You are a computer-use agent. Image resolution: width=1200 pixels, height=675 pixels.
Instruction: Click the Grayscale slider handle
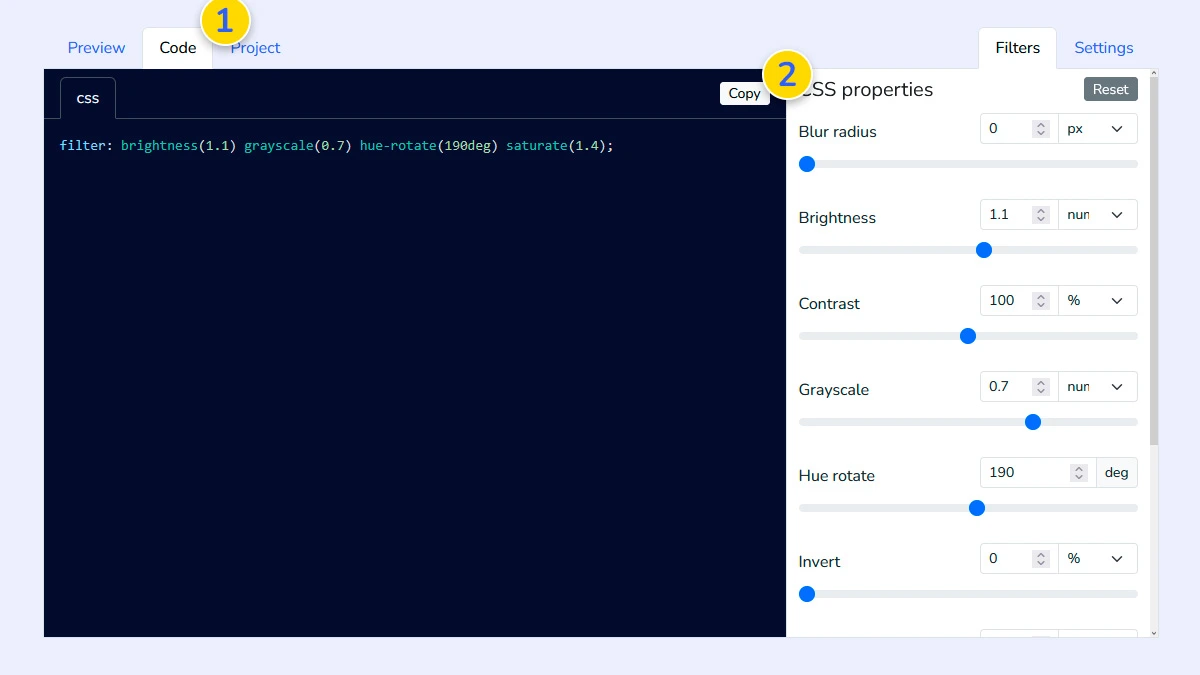[x=1033, y=422]
